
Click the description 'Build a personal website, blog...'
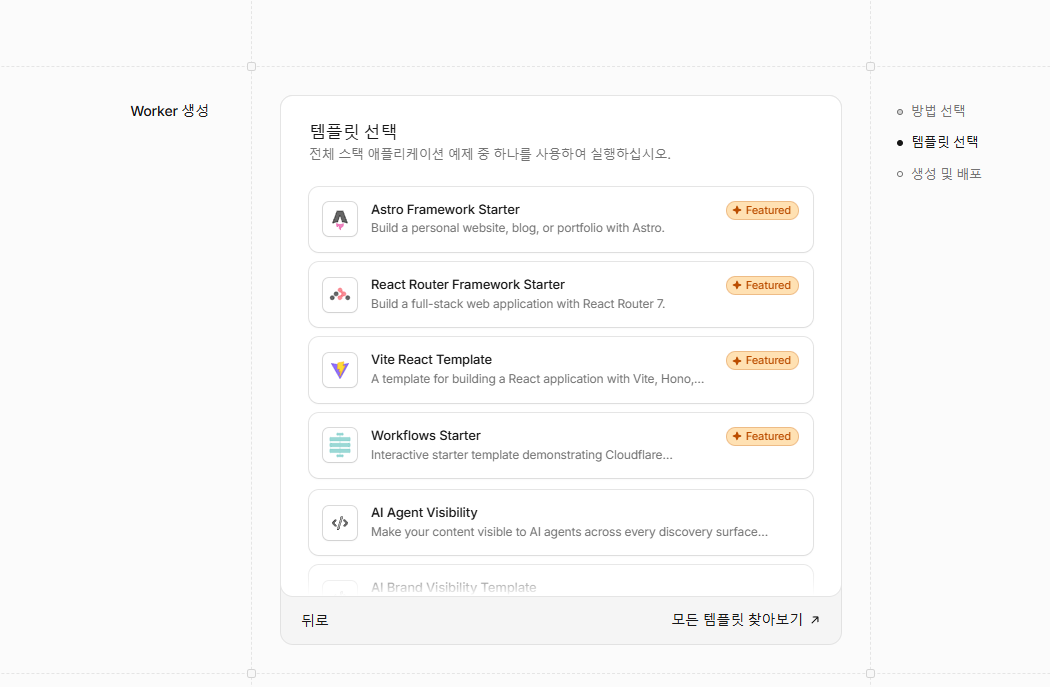[x=518, y=228]
